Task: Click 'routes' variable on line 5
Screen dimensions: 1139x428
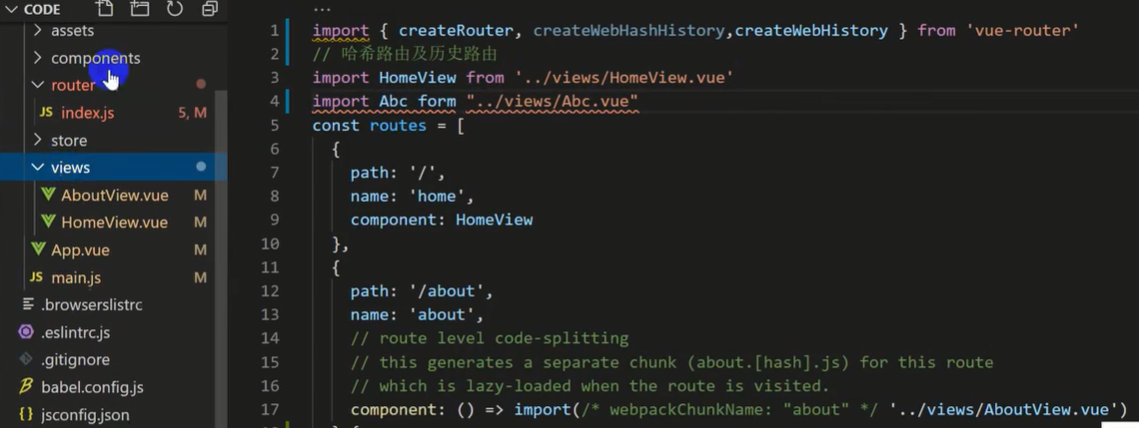Action: [x=398, y=125]
